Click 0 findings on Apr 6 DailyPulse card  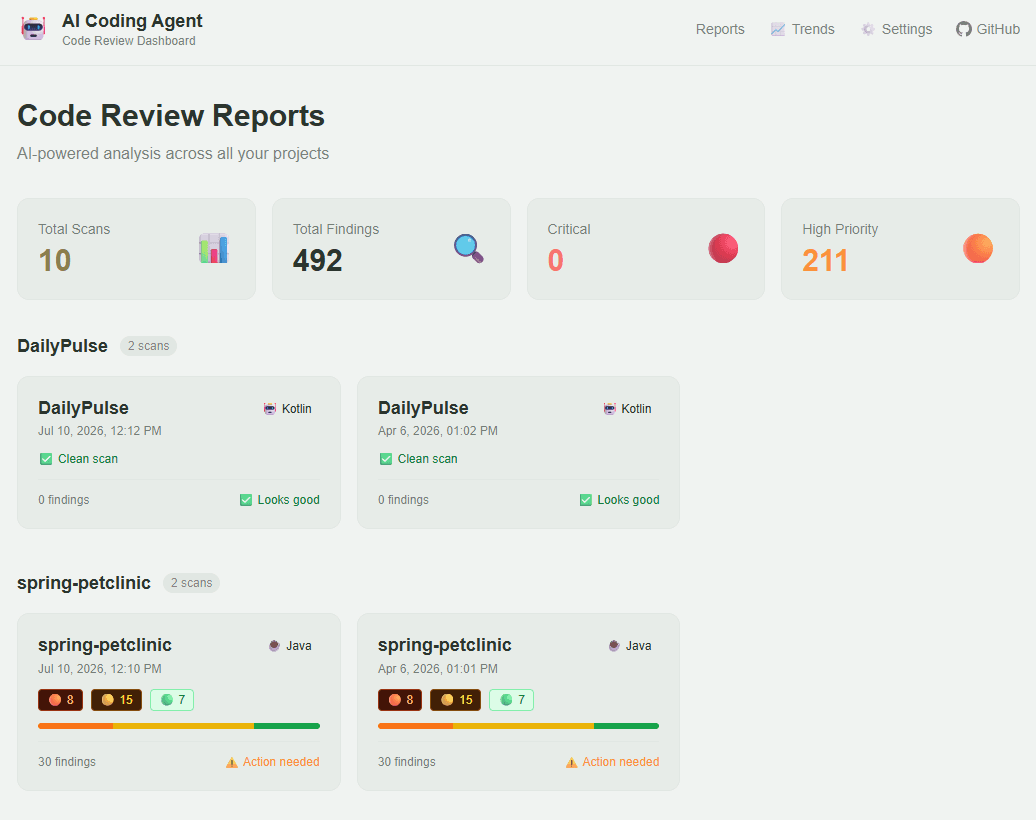pyautogui.click(x=403, y=500)
